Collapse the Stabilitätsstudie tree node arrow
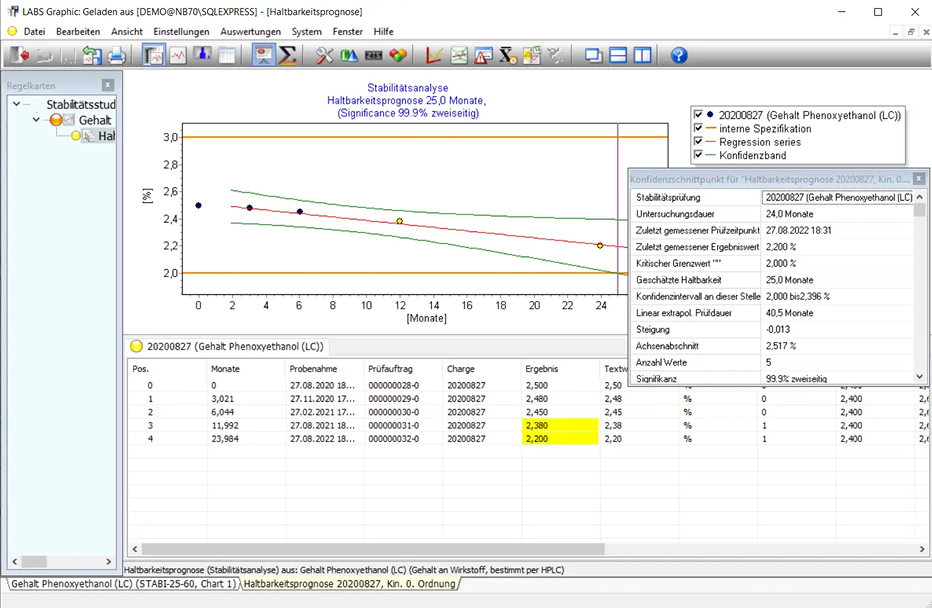Screen dimensions: 932x608 (16, 104)
